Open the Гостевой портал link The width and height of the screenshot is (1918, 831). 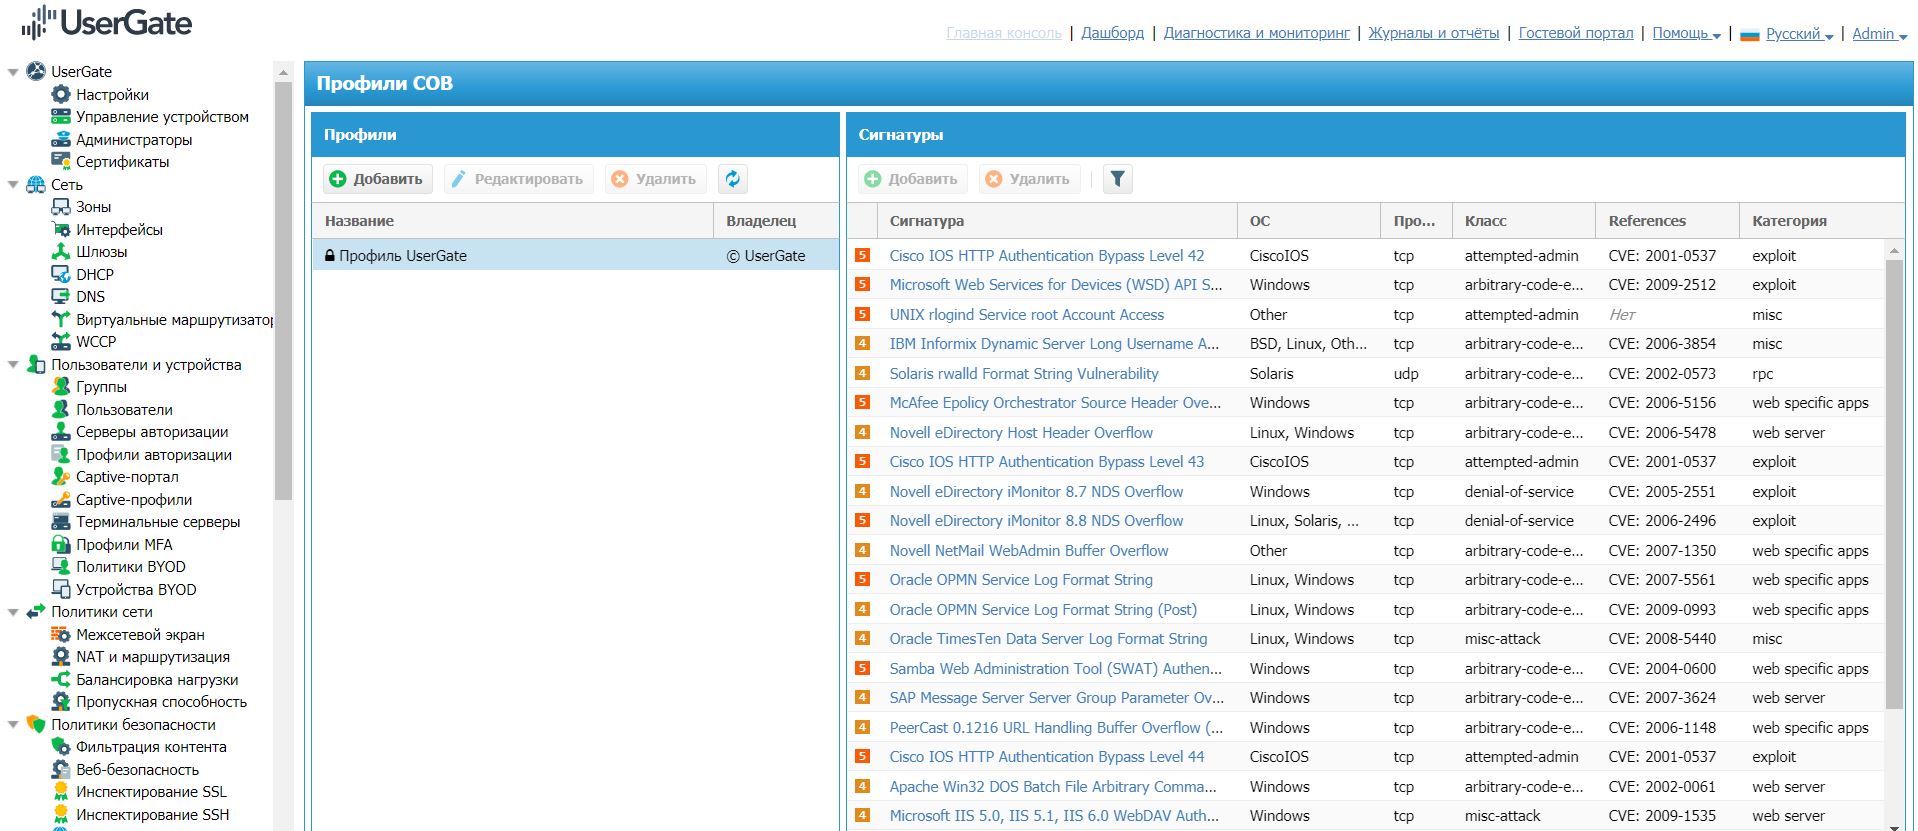(1576, 33)
